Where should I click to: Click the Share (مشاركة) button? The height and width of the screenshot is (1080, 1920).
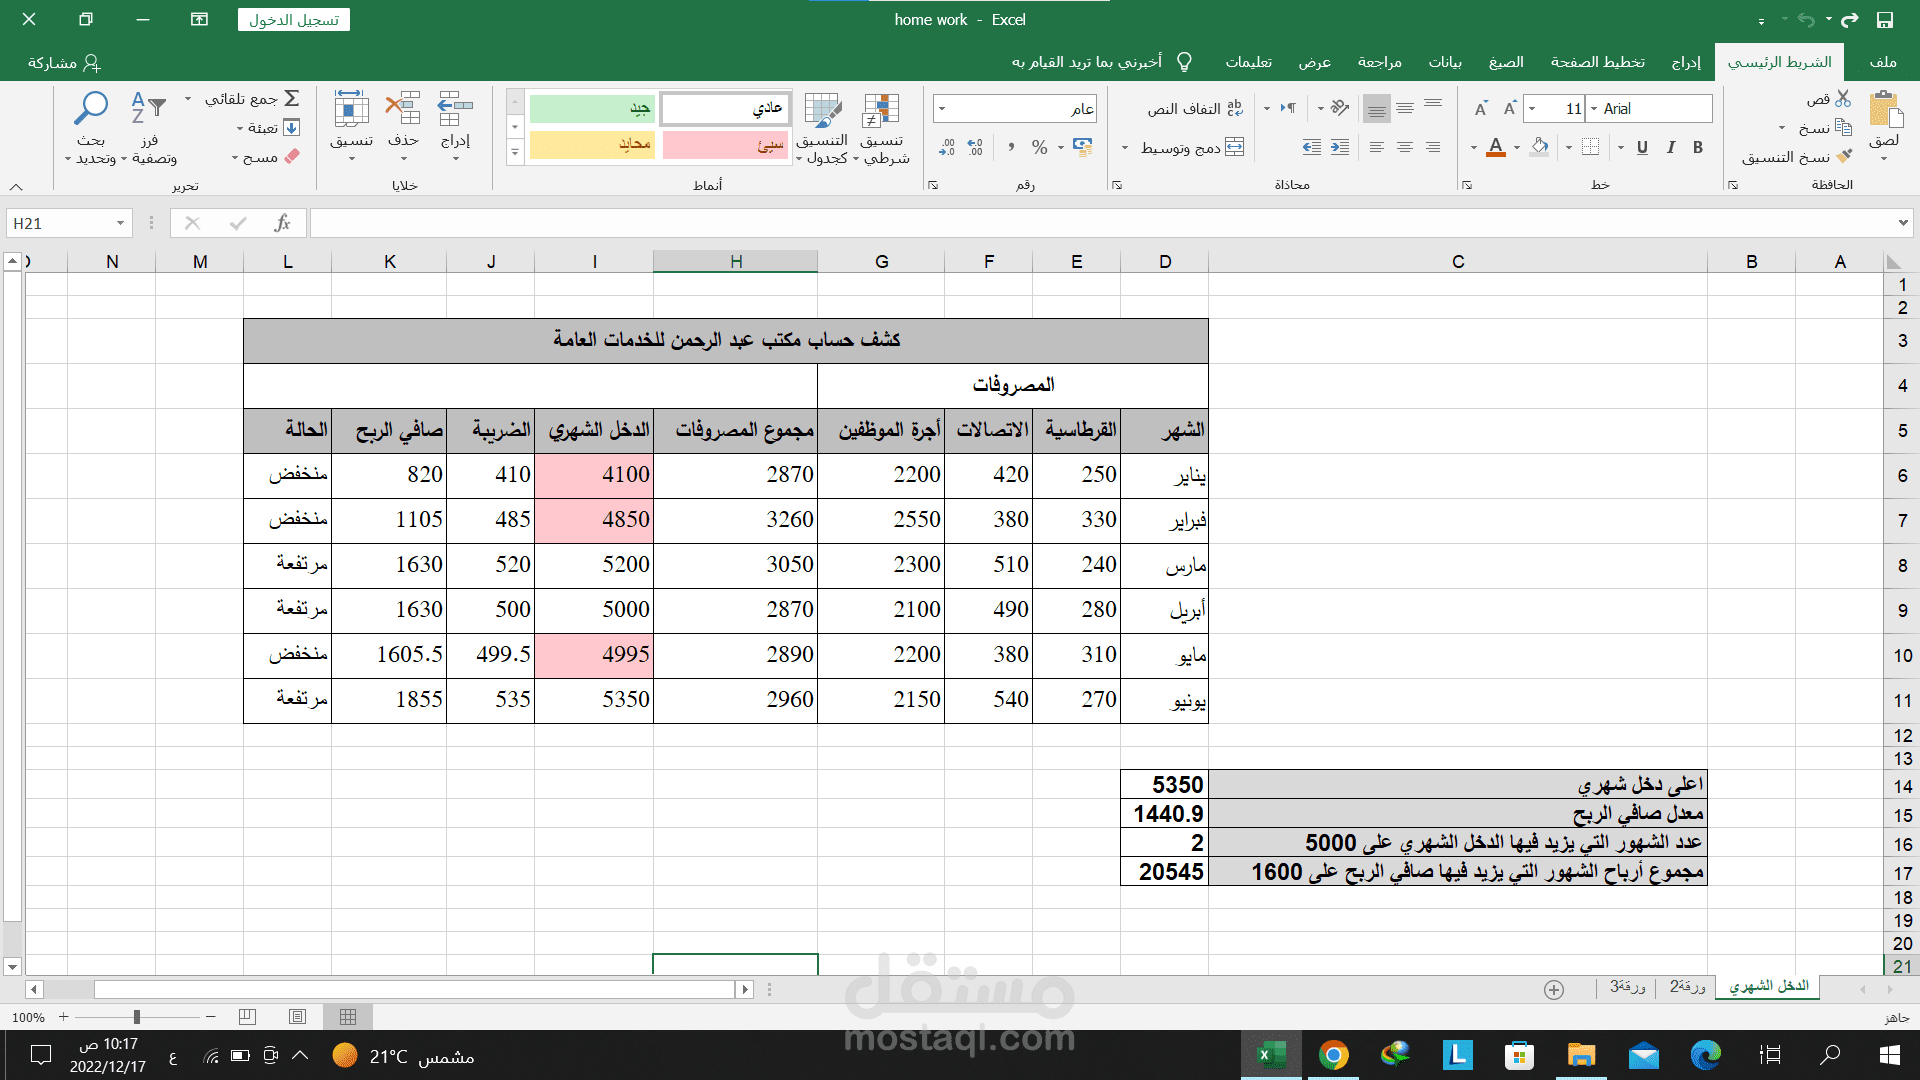point(64,63)
